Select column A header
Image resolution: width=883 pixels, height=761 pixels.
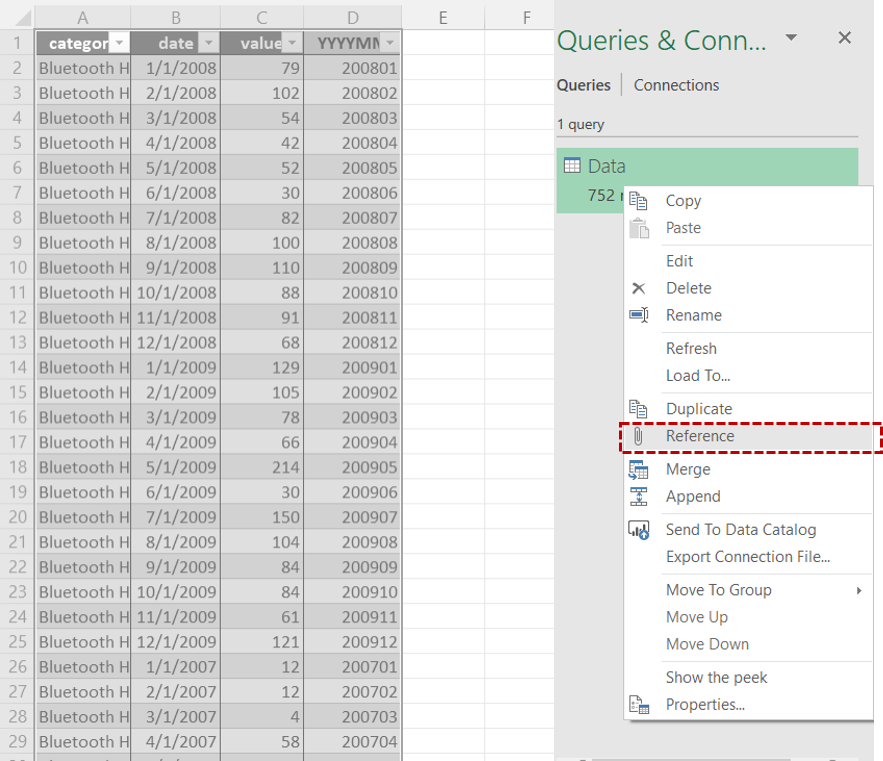[83, 18]
